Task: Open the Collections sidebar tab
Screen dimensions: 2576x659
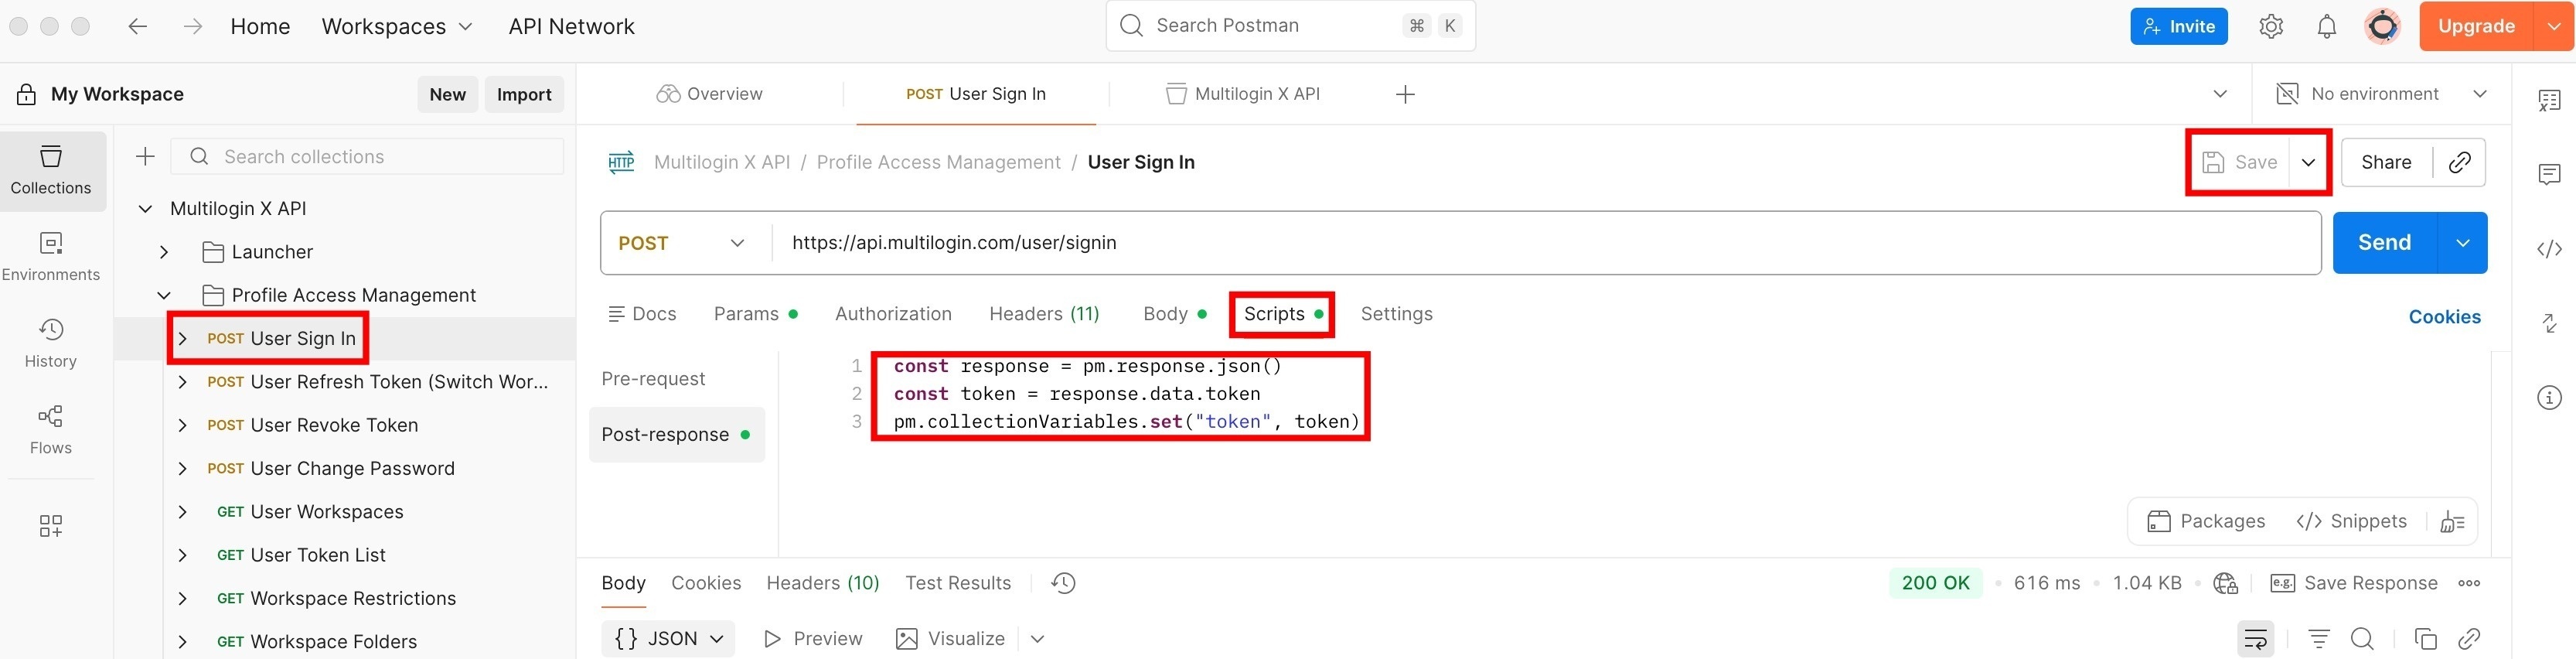Action: tap(51, 171)
